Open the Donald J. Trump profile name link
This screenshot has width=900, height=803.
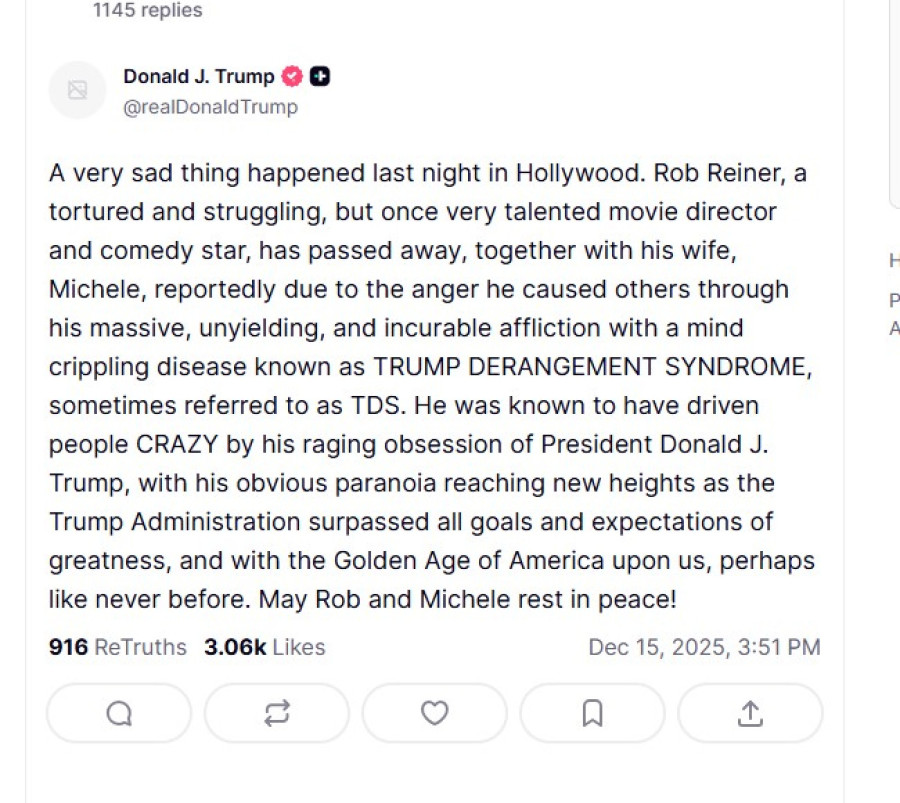pyautogui.click(x=198, y=77)
